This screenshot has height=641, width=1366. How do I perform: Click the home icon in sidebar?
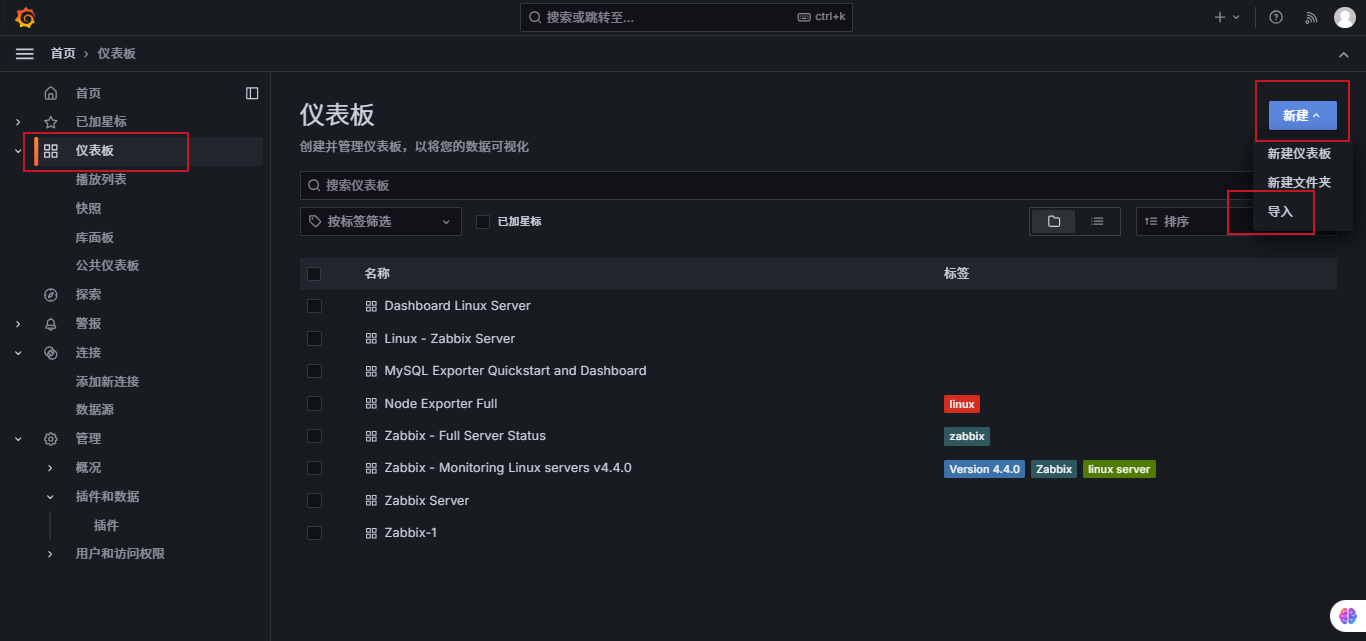[51, 93]
